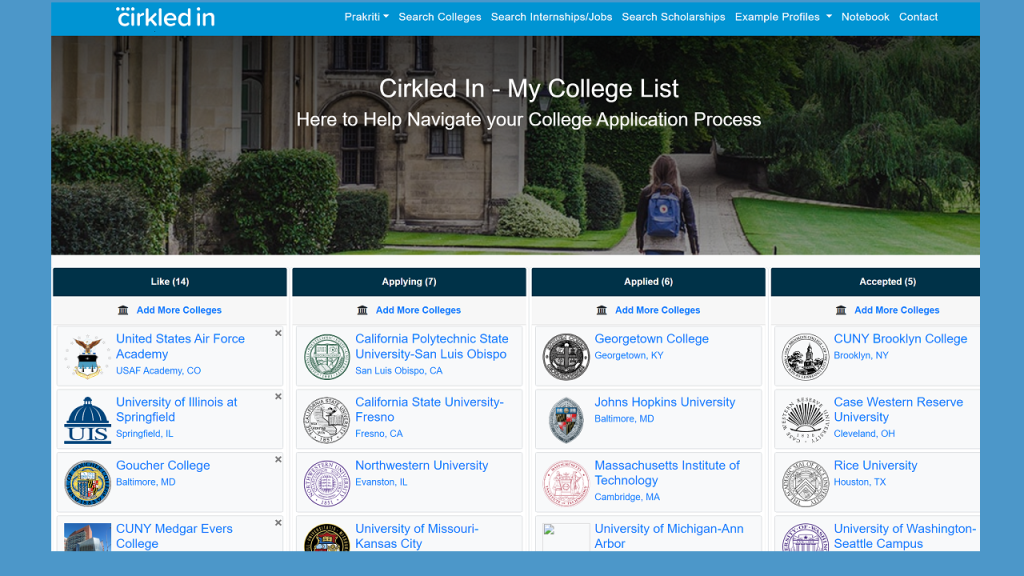Open California Polytechnic State University-San Luis Obispo

[x=432, y=346]
